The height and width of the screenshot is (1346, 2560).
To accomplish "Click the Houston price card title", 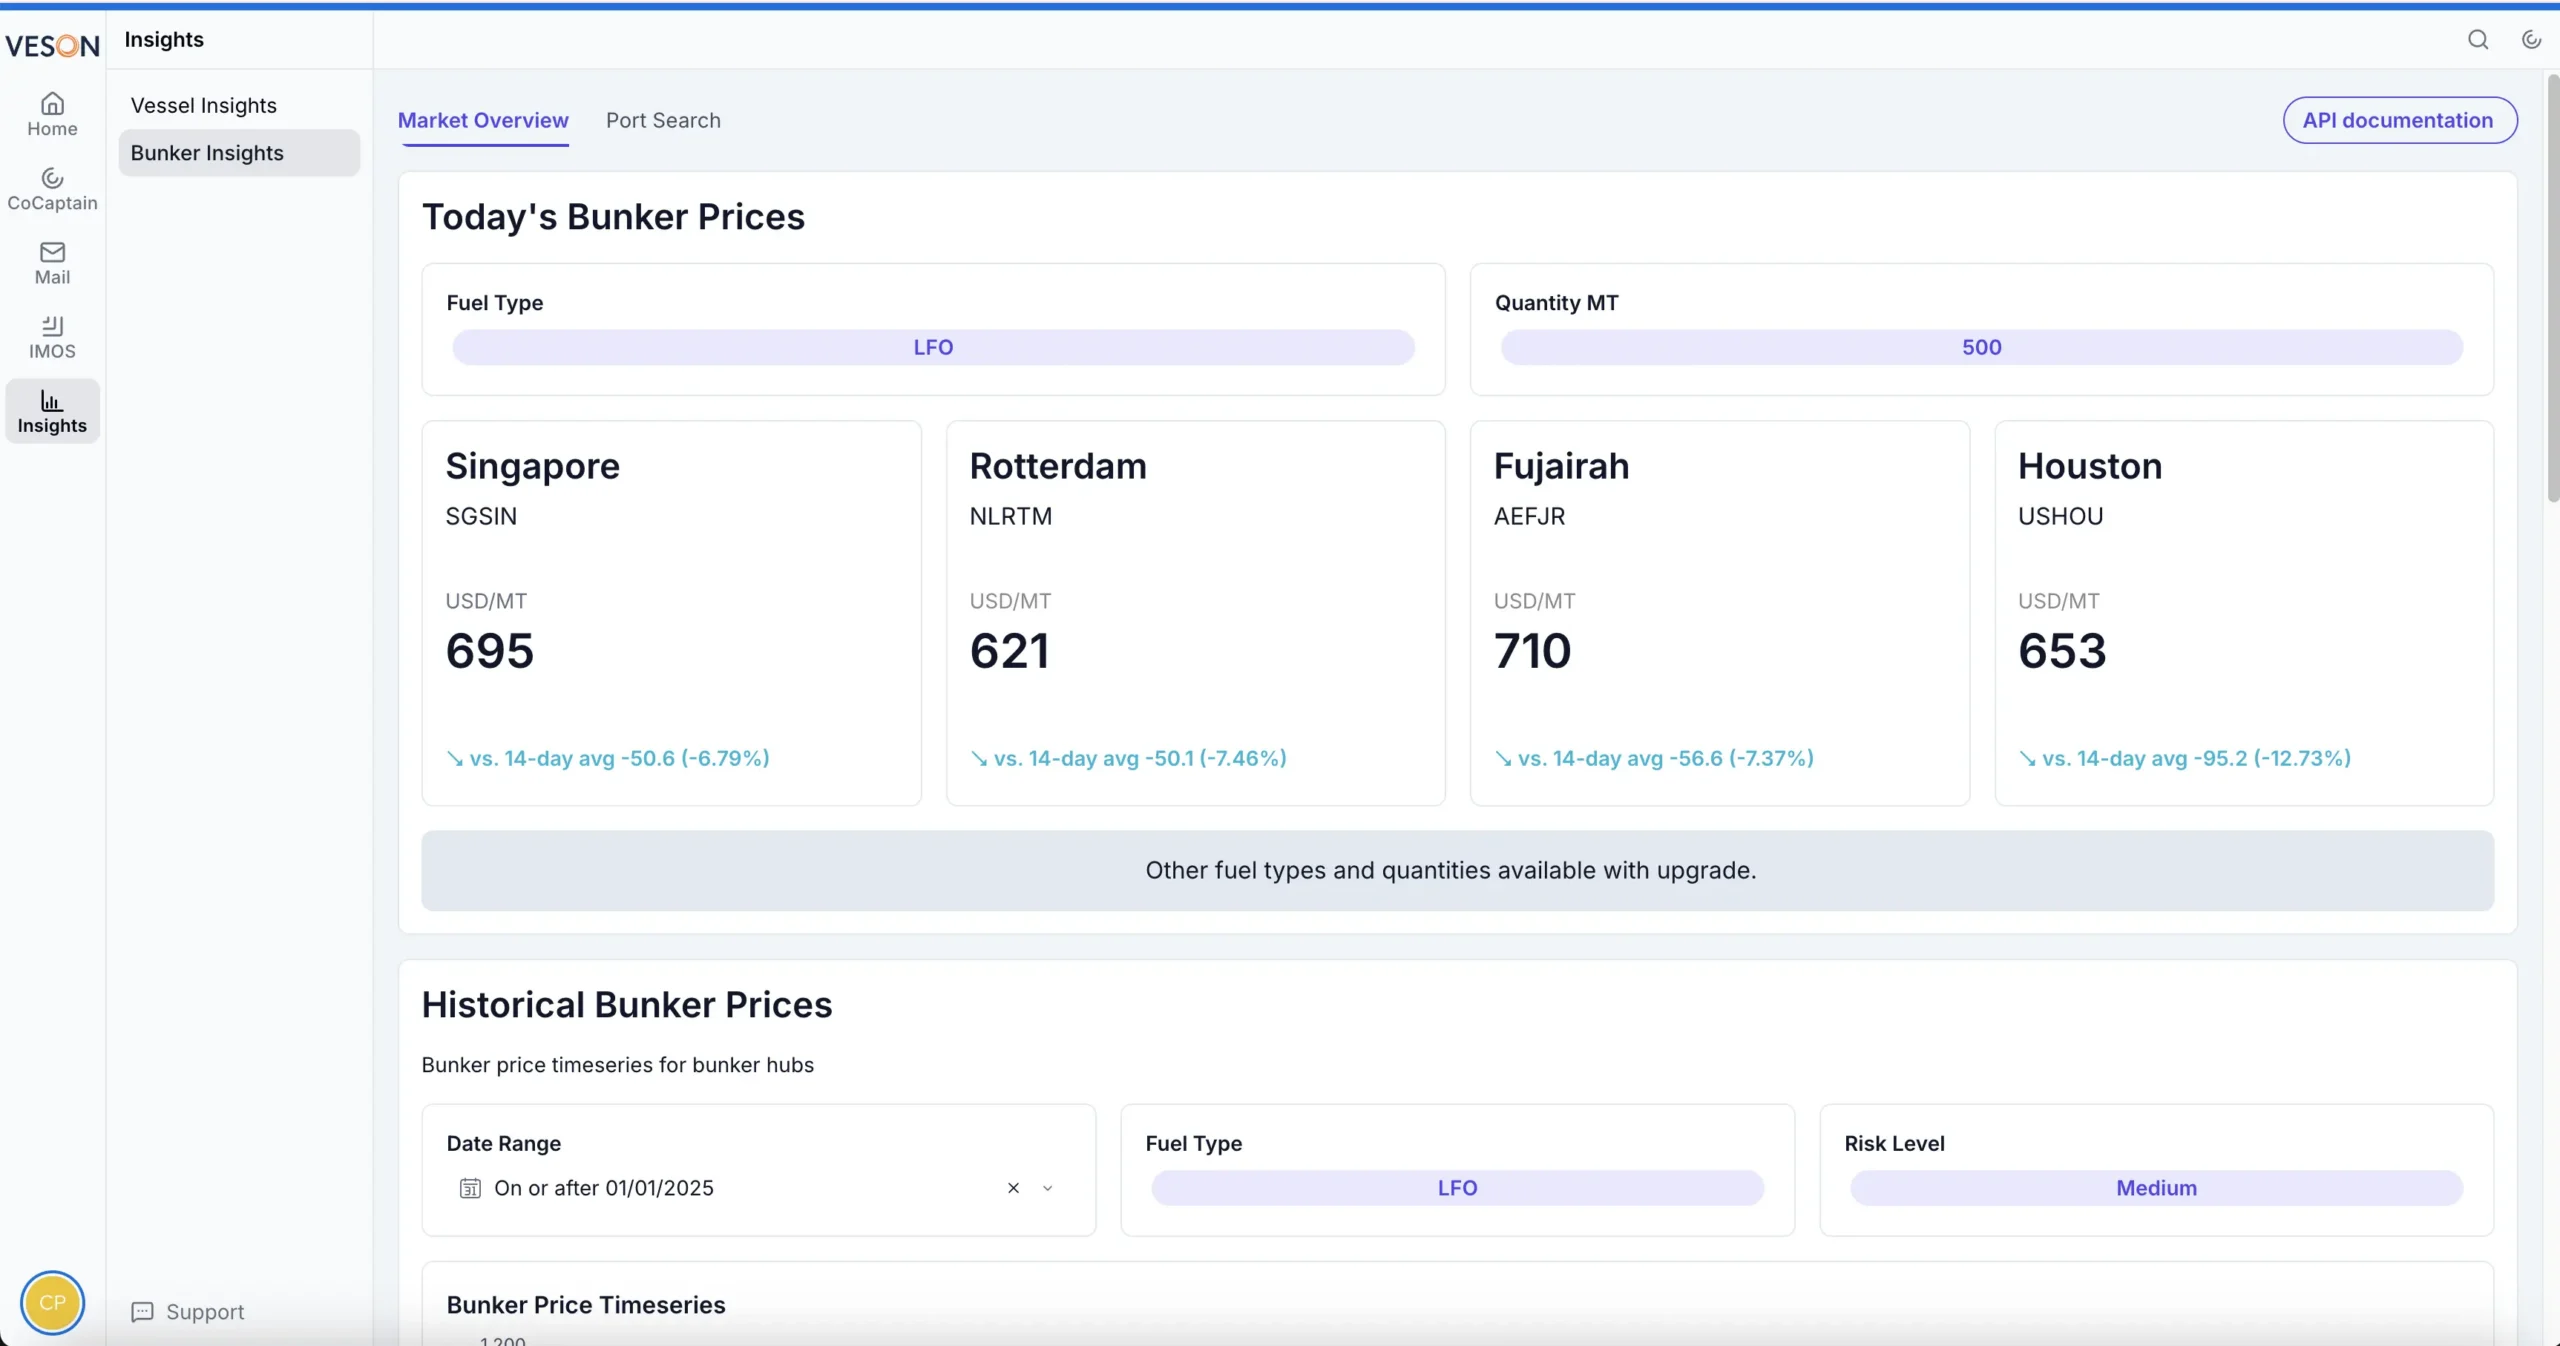I will (x=2090, y=466).
